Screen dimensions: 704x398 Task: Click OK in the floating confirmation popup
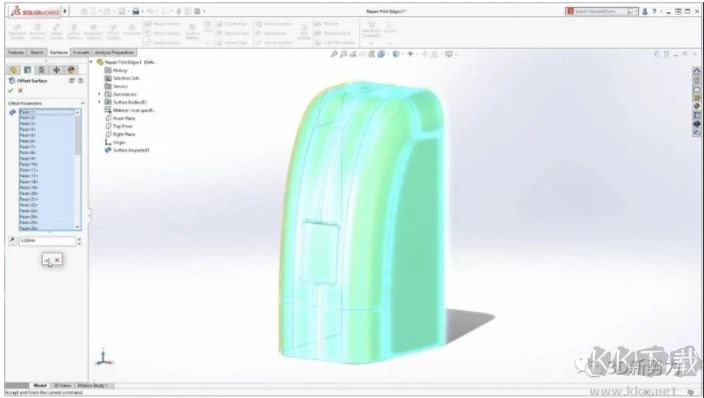48,260
